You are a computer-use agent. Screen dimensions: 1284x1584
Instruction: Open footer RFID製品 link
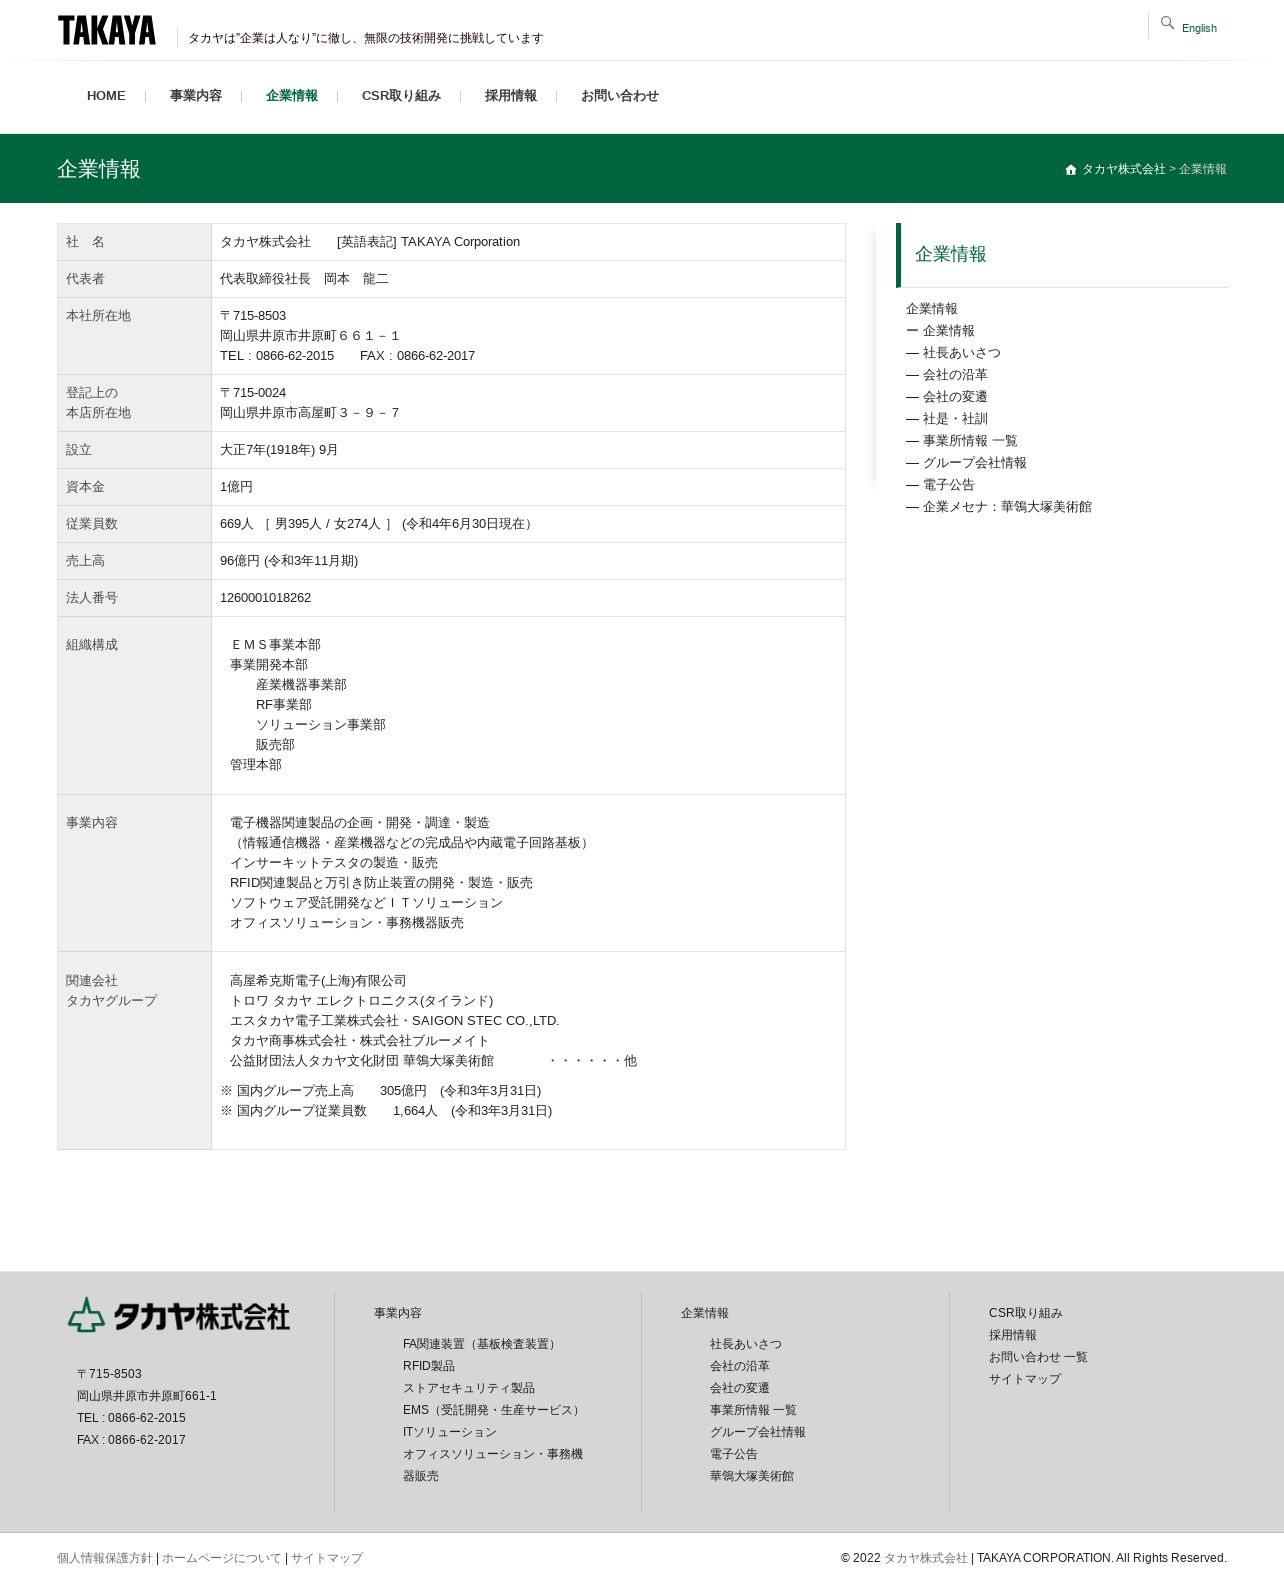click(x=429, y=1366)
